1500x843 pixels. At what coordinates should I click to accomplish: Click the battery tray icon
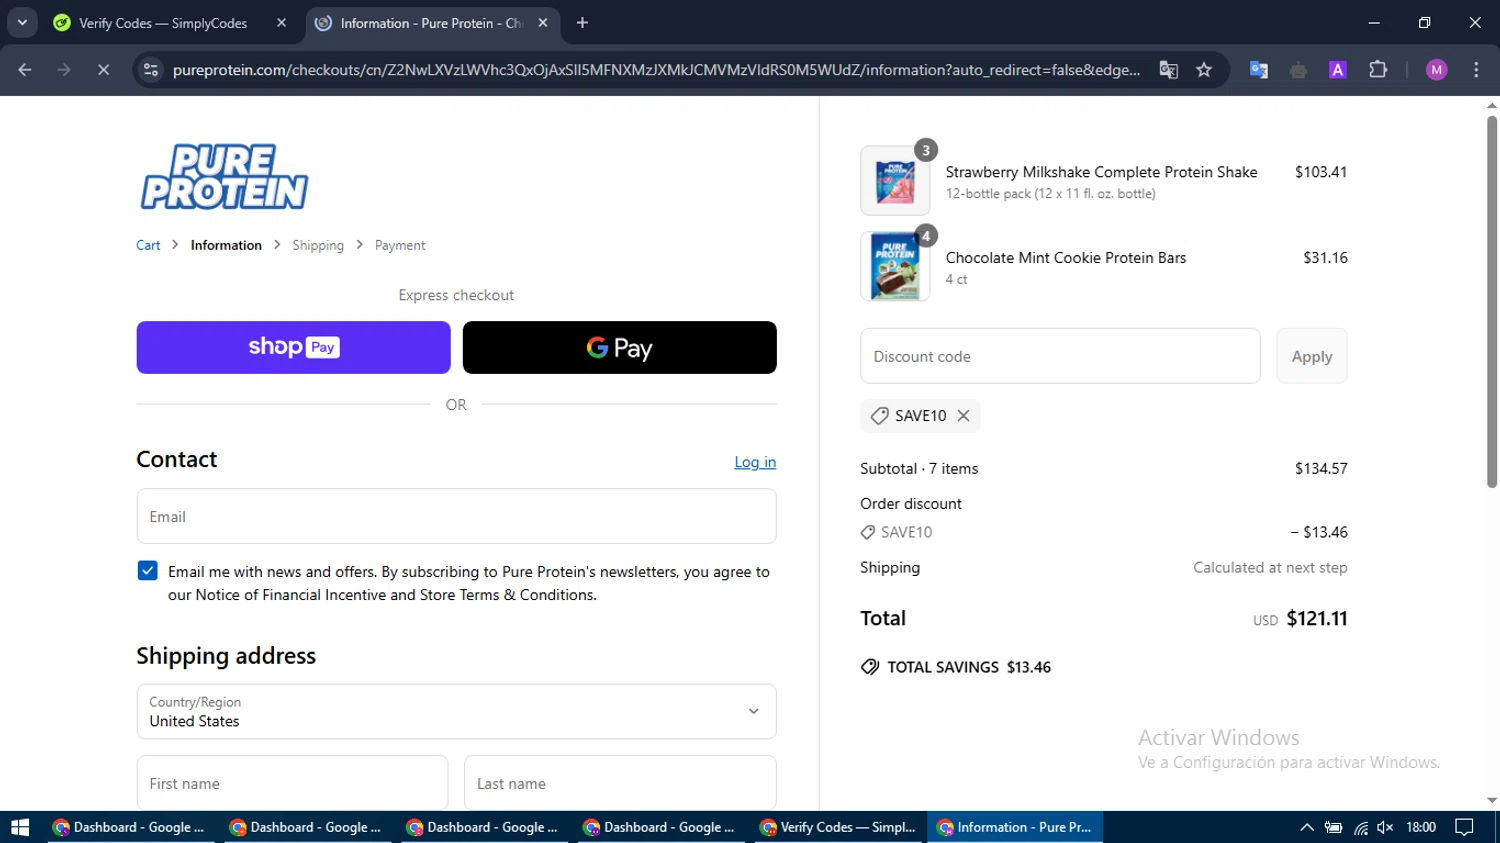pos(1333,827)
